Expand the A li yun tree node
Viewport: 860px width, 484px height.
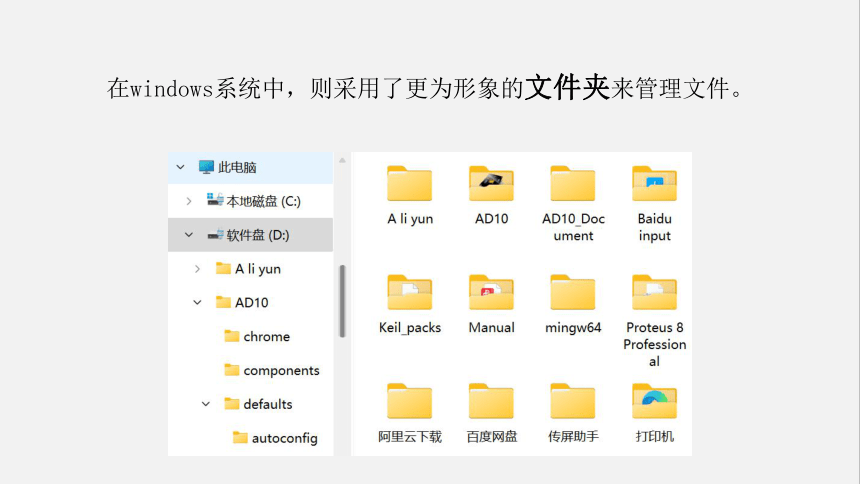tap(197, 269)
